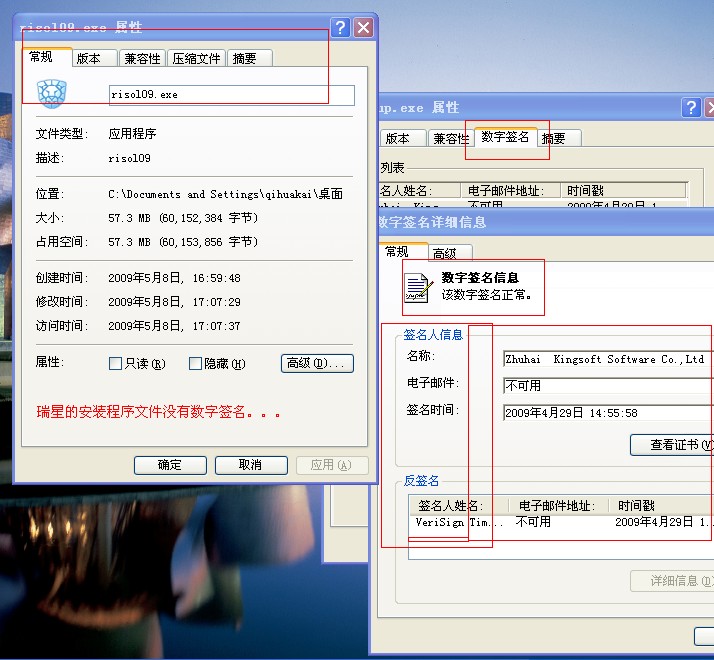Enable the 只读 read-only checkbox
Screen dimensions: 714x660
pyautogui.click(x=116, y=363)
